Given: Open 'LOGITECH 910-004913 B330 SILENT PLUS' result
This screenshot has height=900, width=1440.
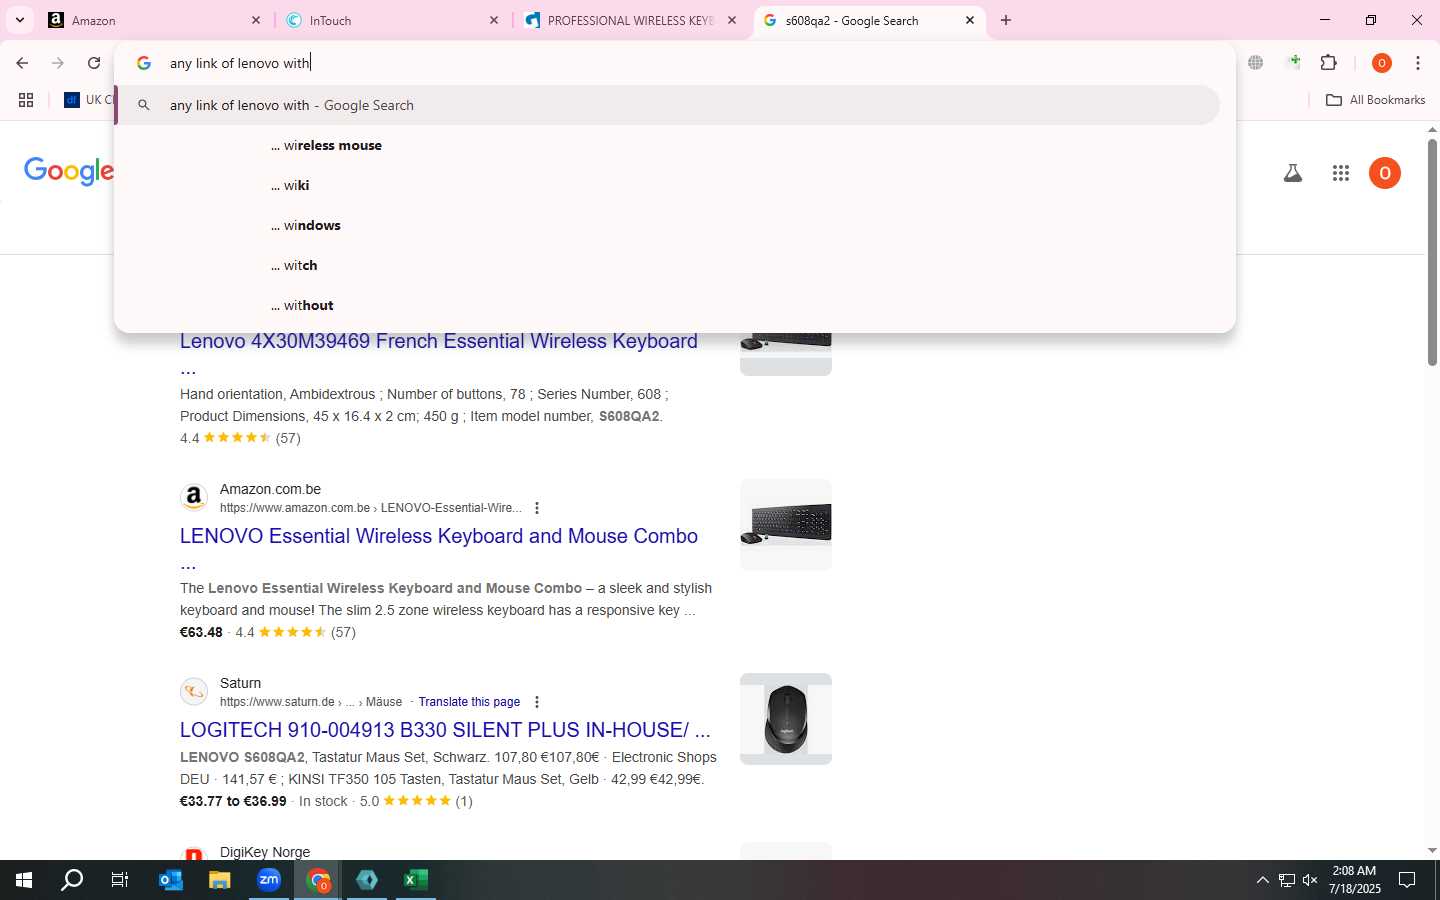Looking at the screenshot, I should [445, 730].
